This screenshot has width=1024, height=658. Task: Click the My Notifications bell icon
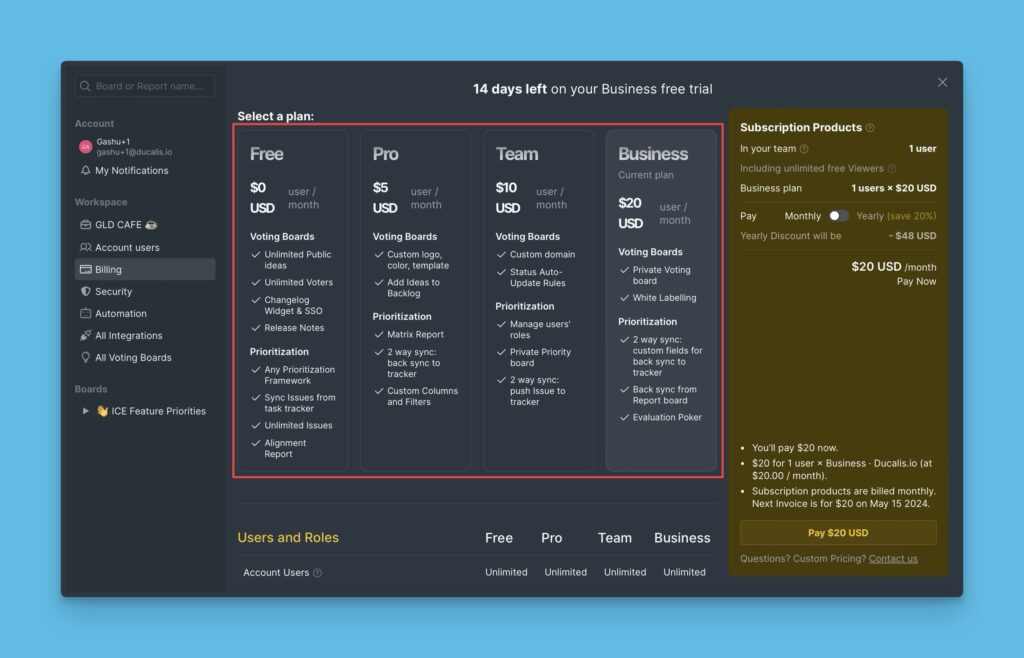(x=86, y=171)
